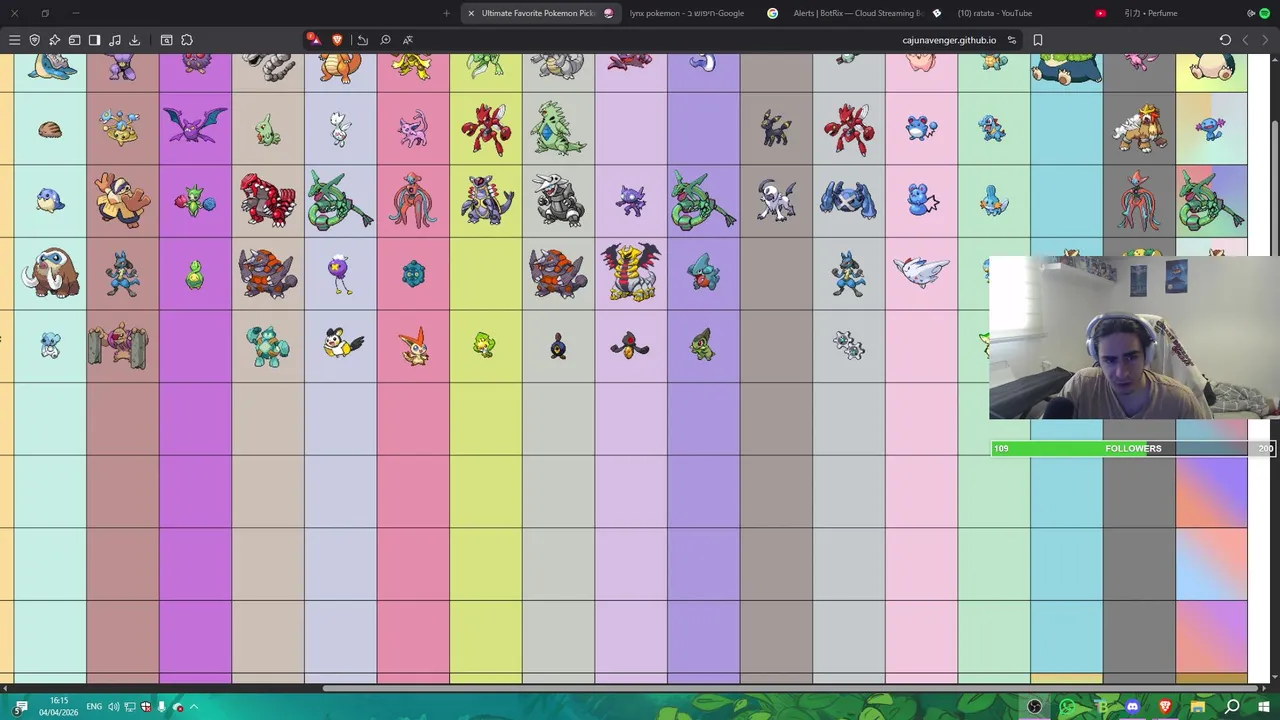The width and height of the screenshot is (1280, 720).
Task: Click the cajunavenger.github.io address field
Action: point(949,40)
